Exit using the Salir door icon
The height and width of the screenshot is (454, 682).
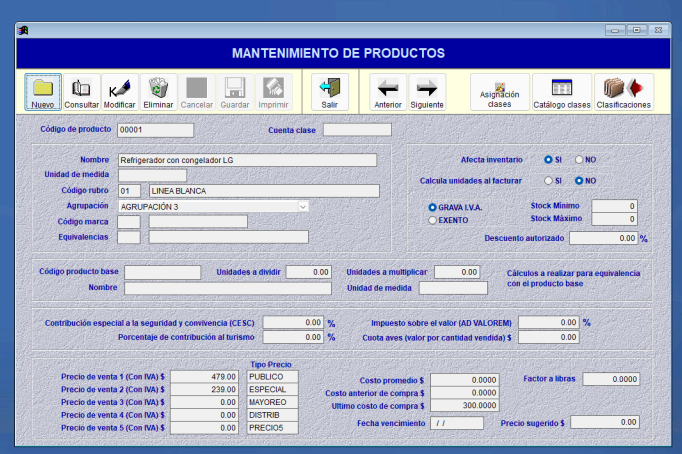329,91
